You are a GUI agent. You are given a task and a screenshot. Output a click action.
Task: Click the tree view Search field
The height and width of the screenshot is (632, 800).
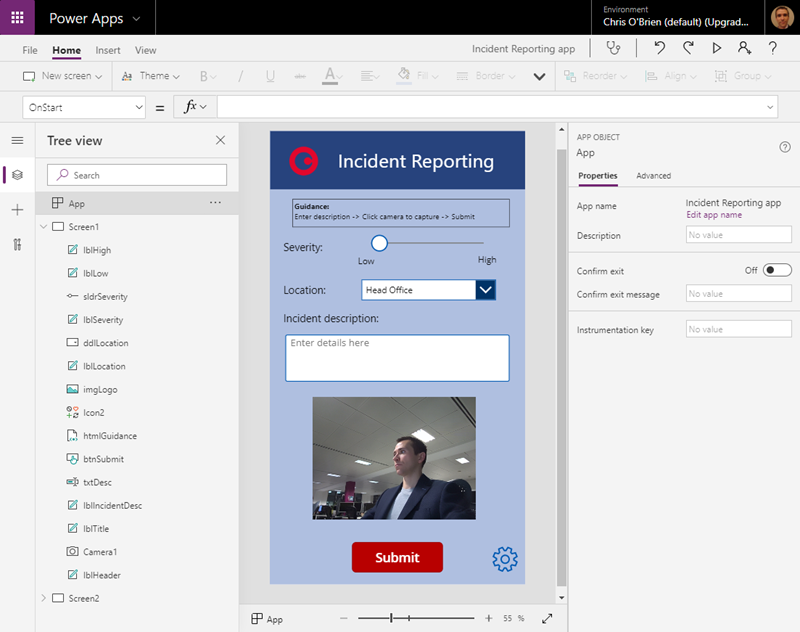click(x=137, y=175)
